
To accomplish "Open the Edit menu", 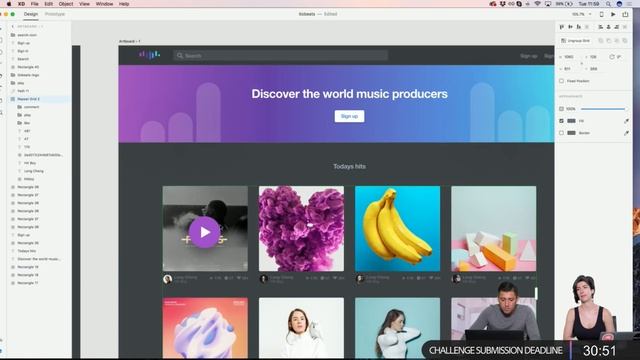I will pyautogui.click(x=49, y=4).
